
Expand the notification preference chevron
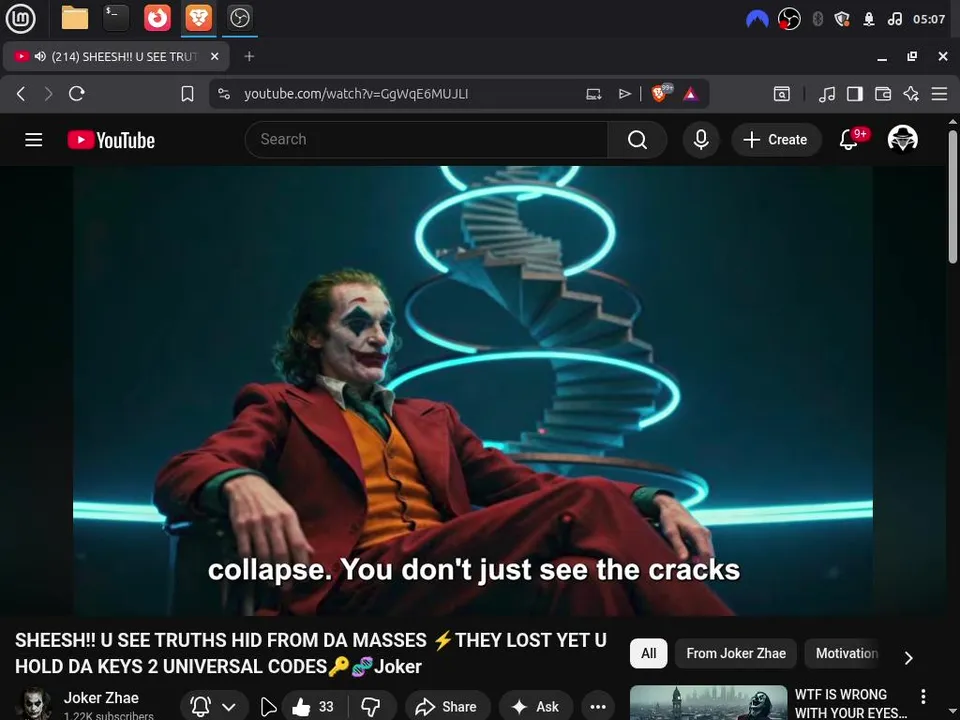[229, 707]
